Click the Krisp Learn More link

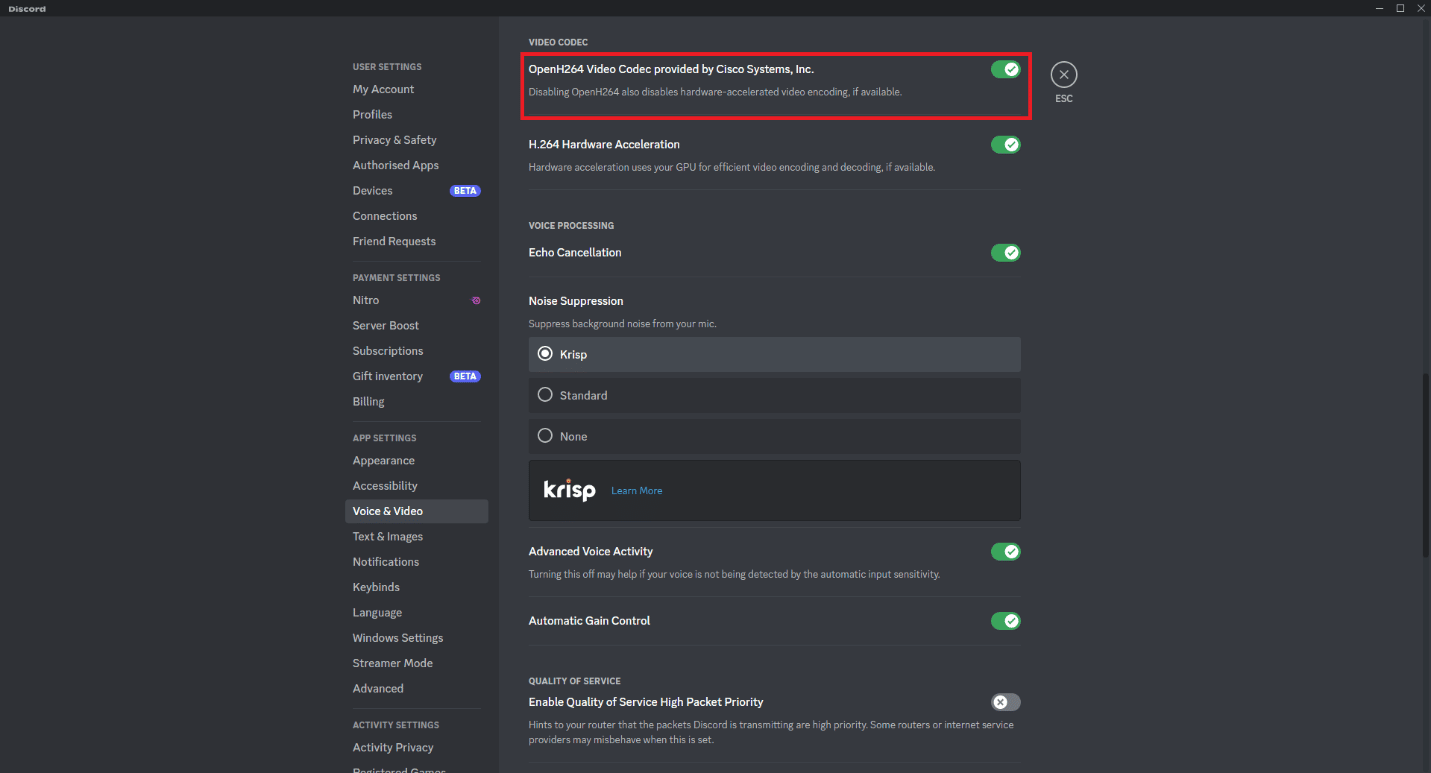click(636, 490)
